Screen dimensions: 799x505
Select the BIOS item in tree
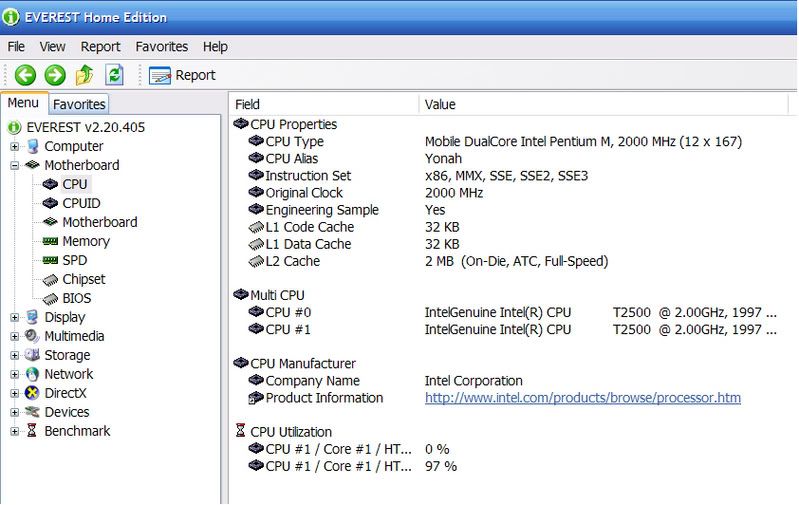coord(76,298)
